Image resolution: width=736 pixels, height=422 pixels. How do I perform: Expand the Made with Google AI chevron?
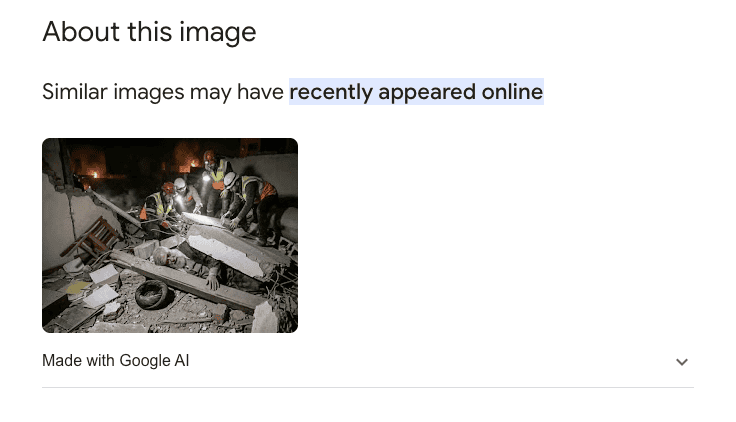(x=682, y=362)
